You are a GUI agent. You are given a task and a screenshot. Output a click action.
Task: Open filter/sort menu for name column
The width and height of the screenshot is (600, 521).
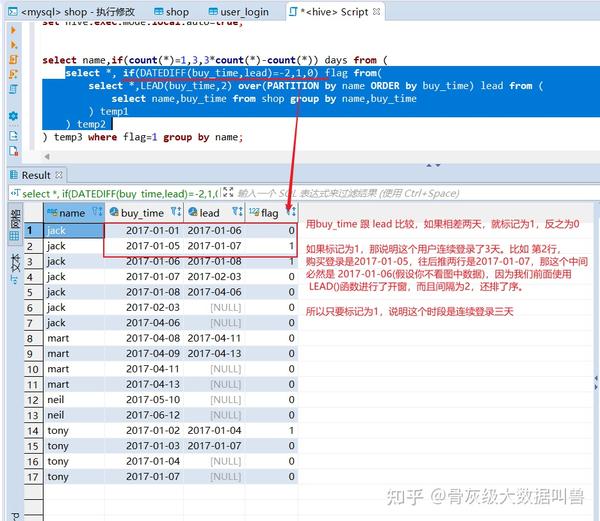(x=98, y=211)
